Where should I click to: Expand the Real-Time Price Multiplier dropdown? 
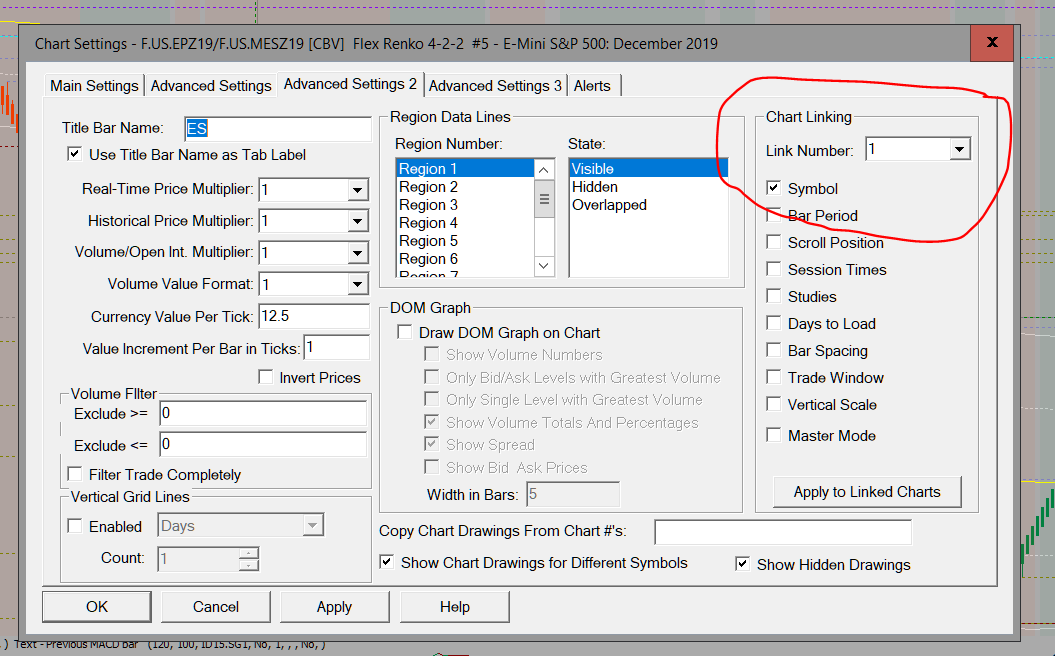click(357, 190)
